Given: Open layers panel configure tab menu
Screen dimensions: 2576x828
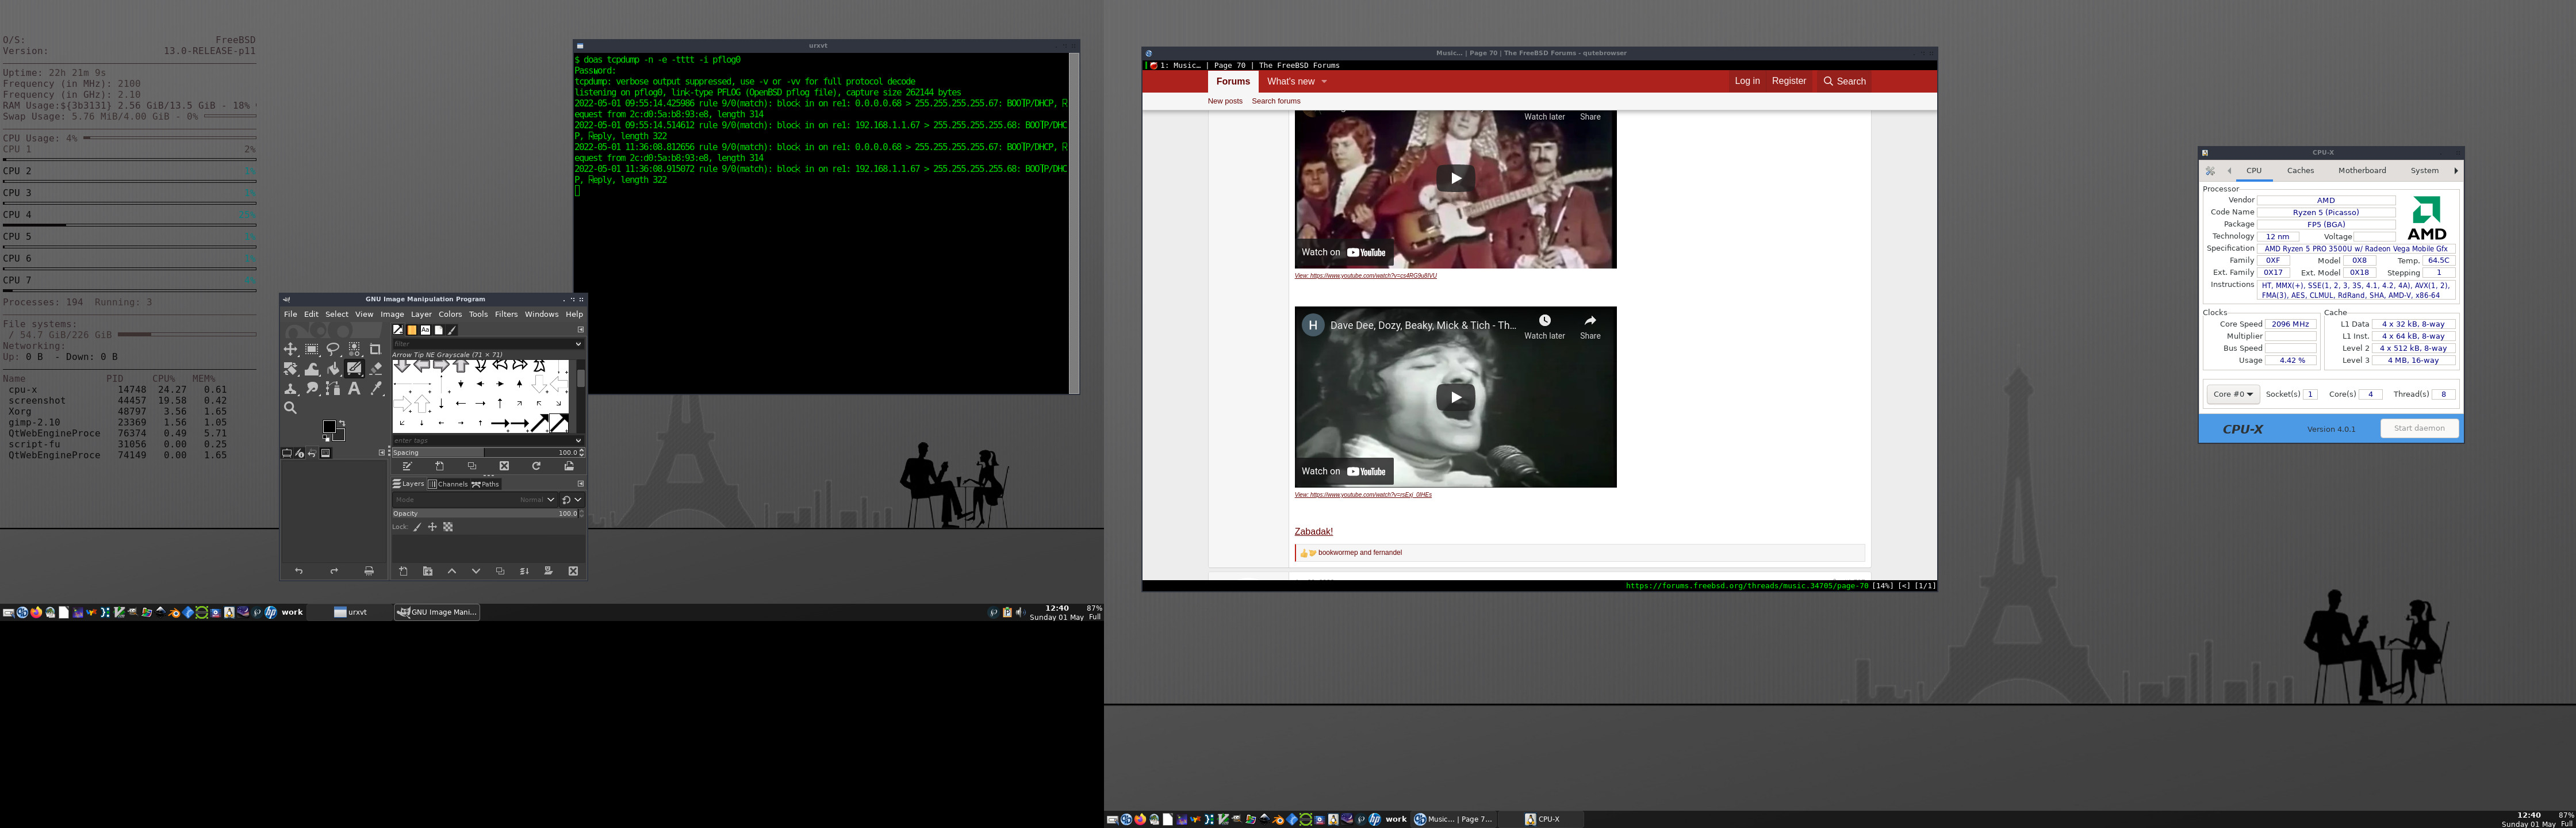Looking at the screenshot, I should point(581,484).
